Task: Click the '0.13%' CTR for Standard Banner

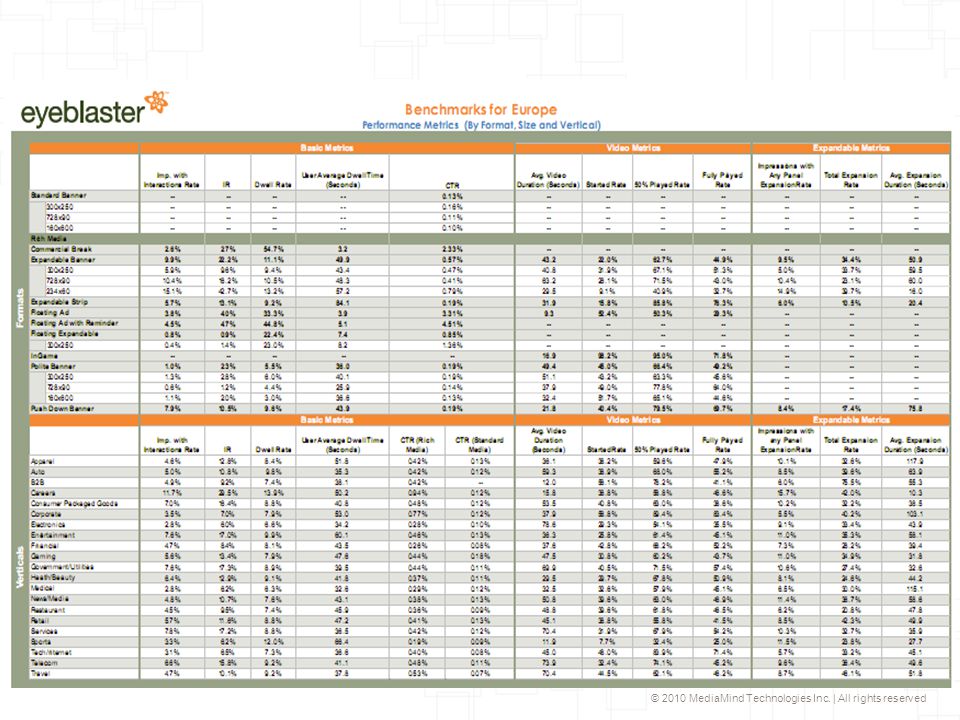Action: pos(452,197)
